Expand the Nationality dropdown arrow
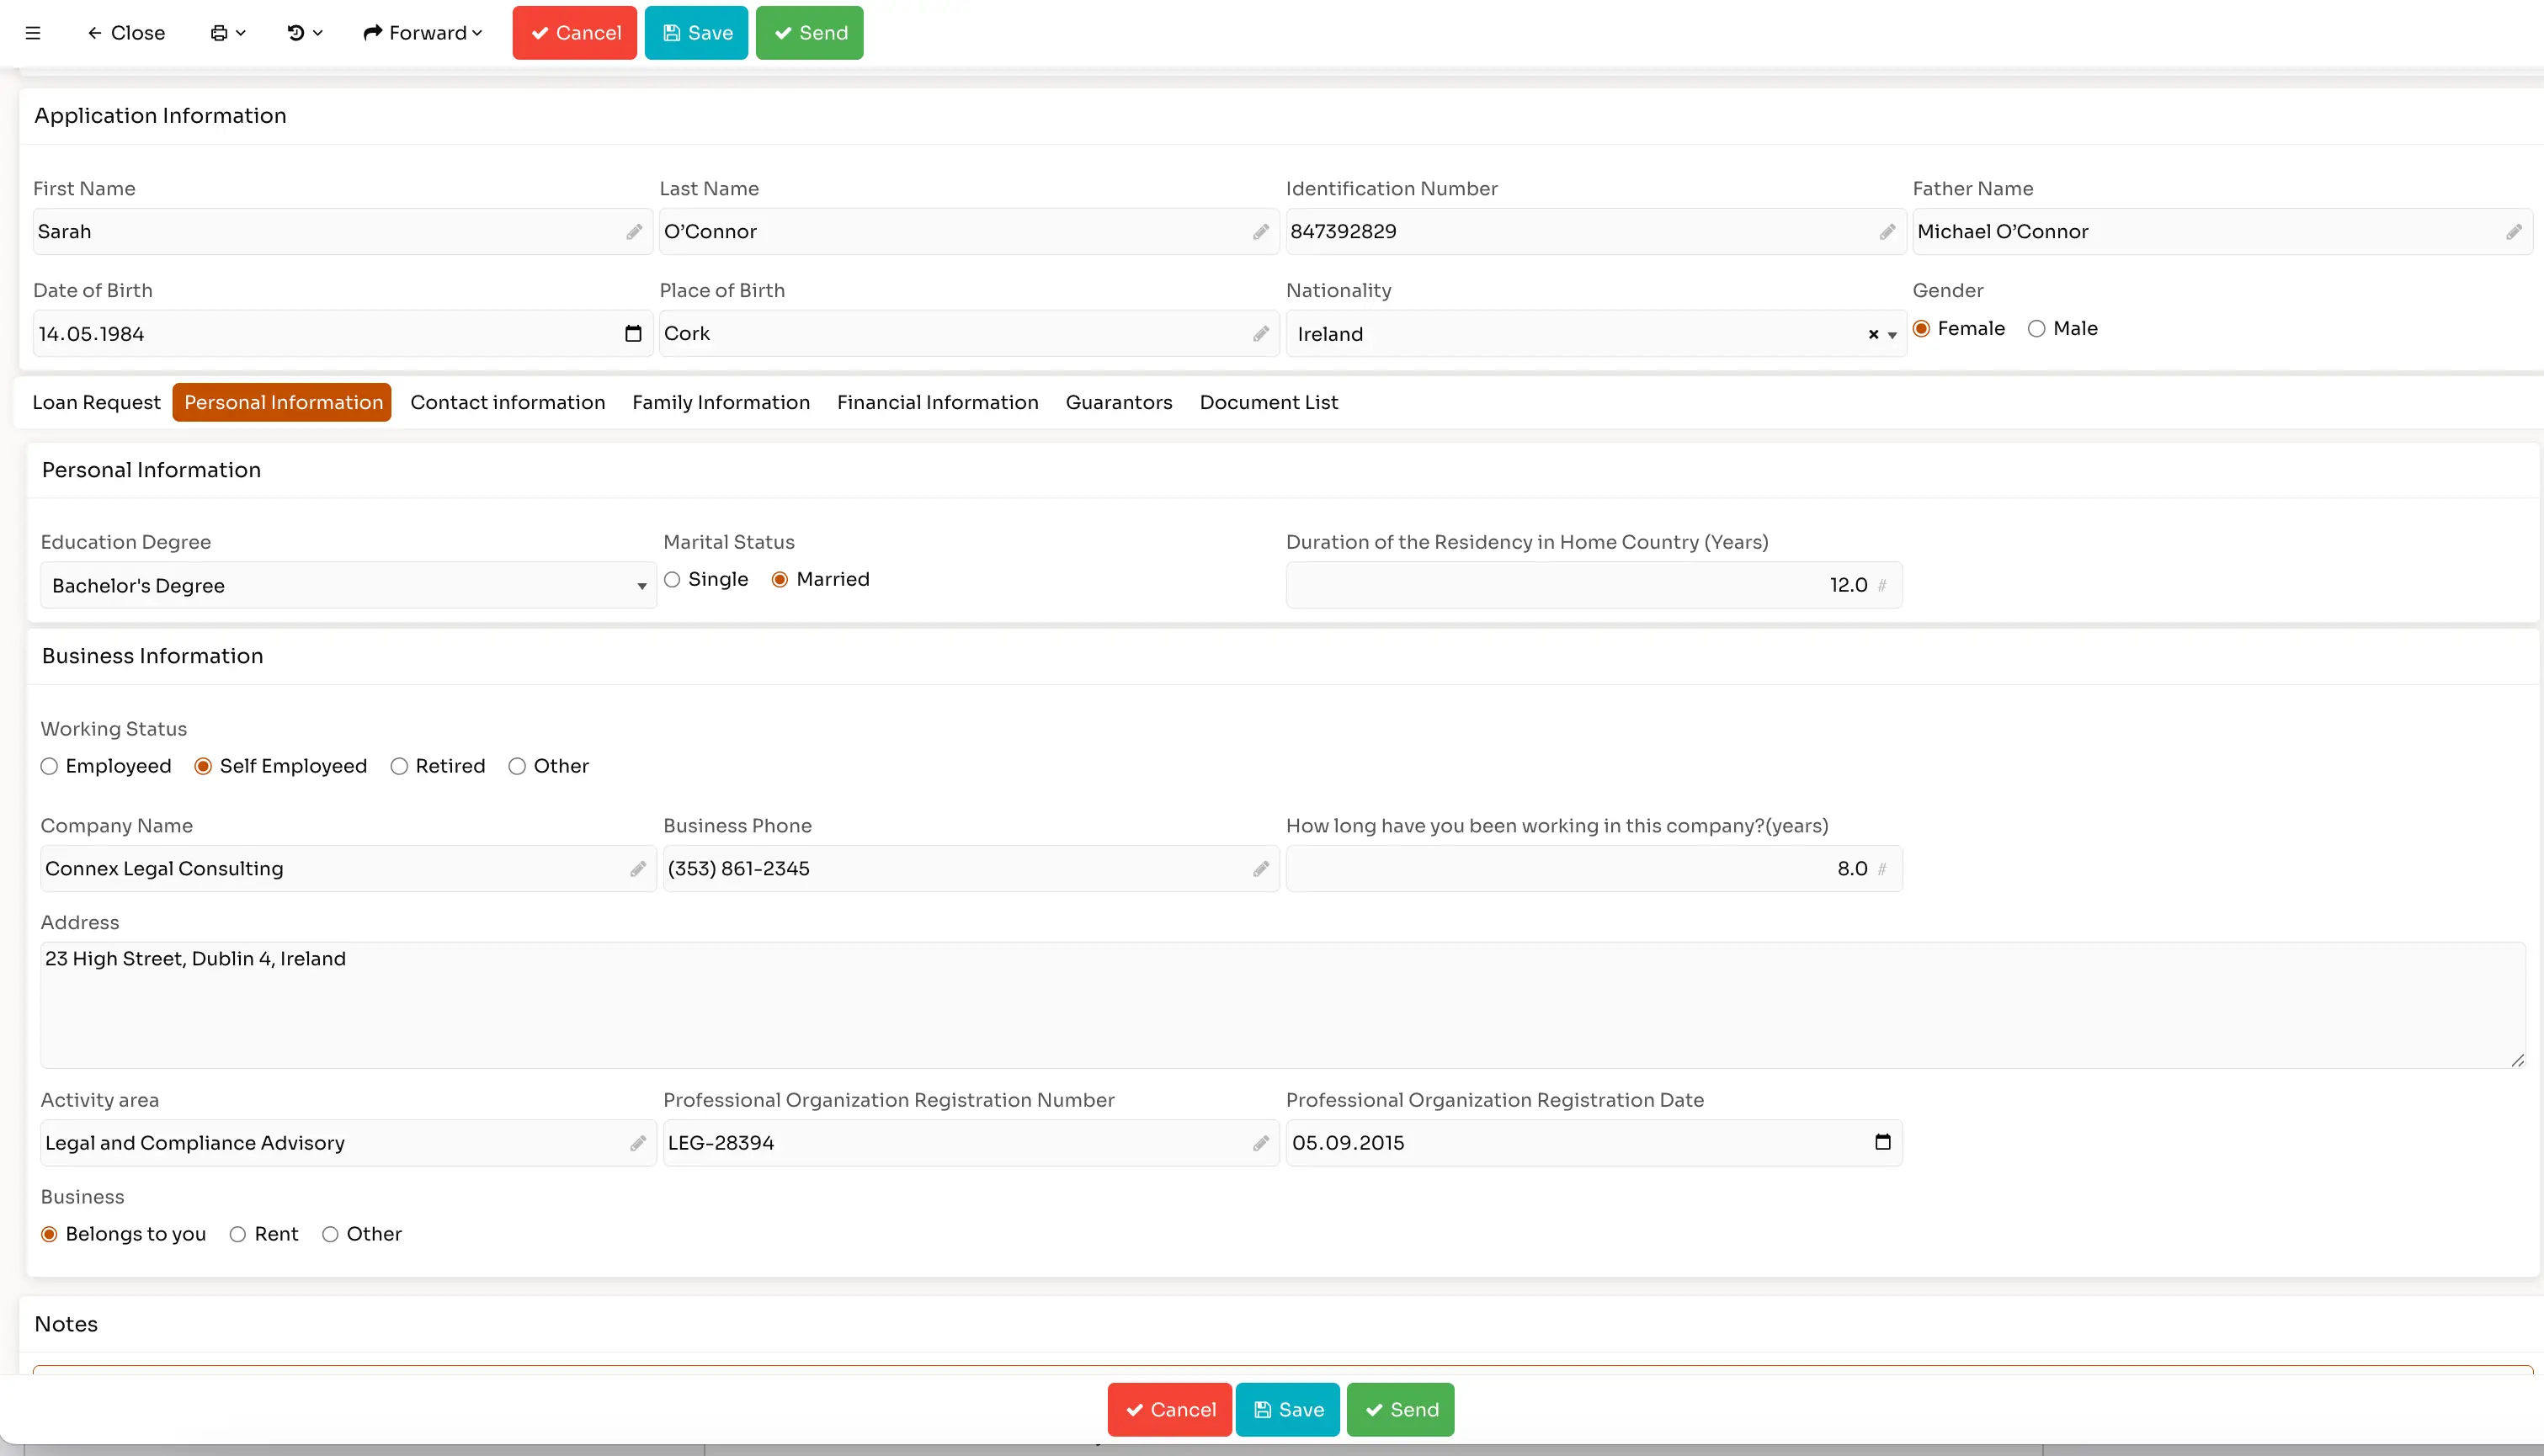The height and width of the screenshot is (1456, 2544). pos(1892,335)
